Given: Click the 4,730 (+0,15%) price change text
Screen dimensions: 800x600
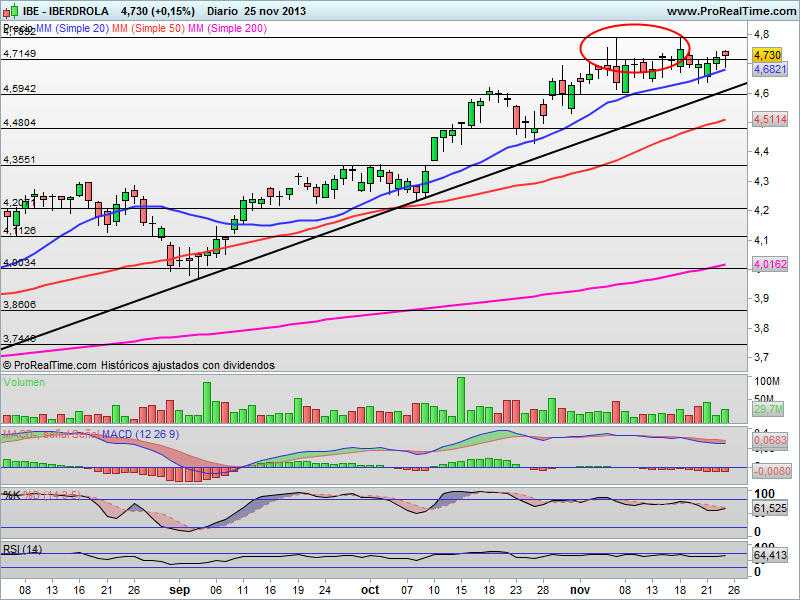Looking at the screenshot, I should tap(158, 11).
